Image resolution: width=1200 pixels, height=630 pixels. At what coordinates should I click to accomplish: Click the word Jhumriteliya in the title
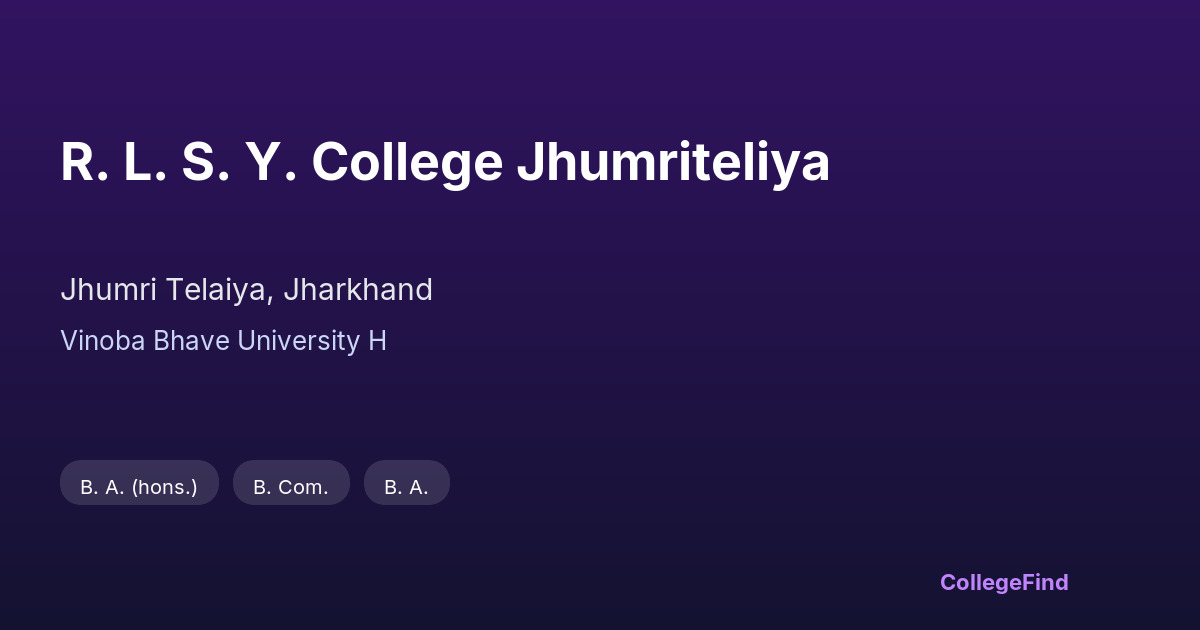(673, 162)
